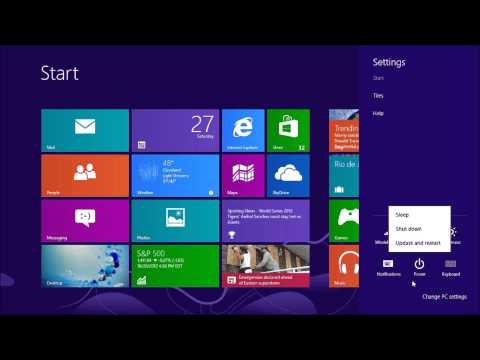This screenshot has height=360, width=480.
Task: Choose Shut down in power menu
Action: (419, 229)
